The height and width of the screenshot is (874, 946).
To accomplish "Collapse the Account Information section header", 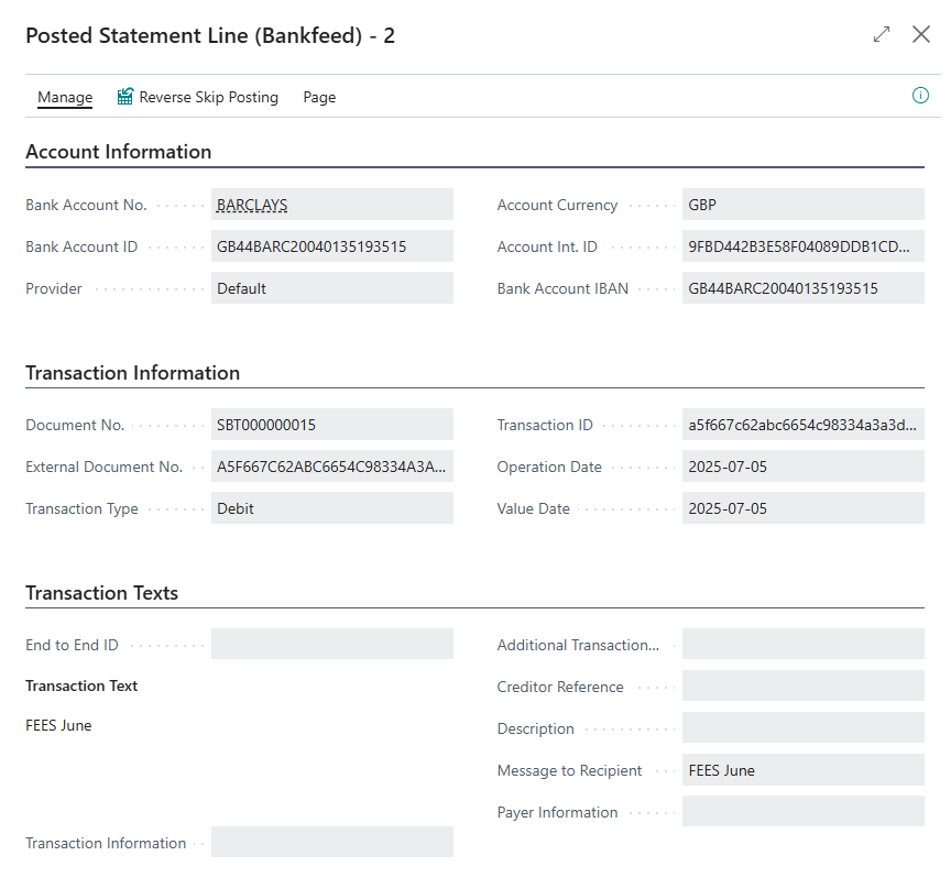I will (x=118, y=151).
